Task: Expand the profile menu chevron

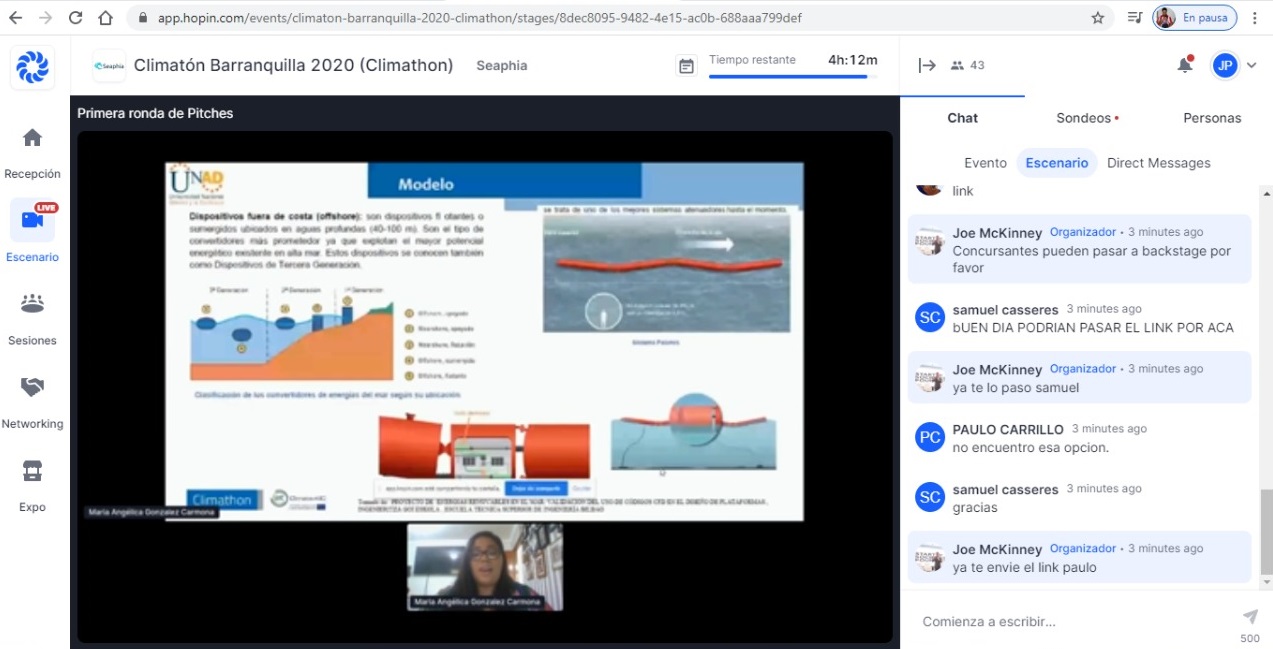Action: point(1251,66)
